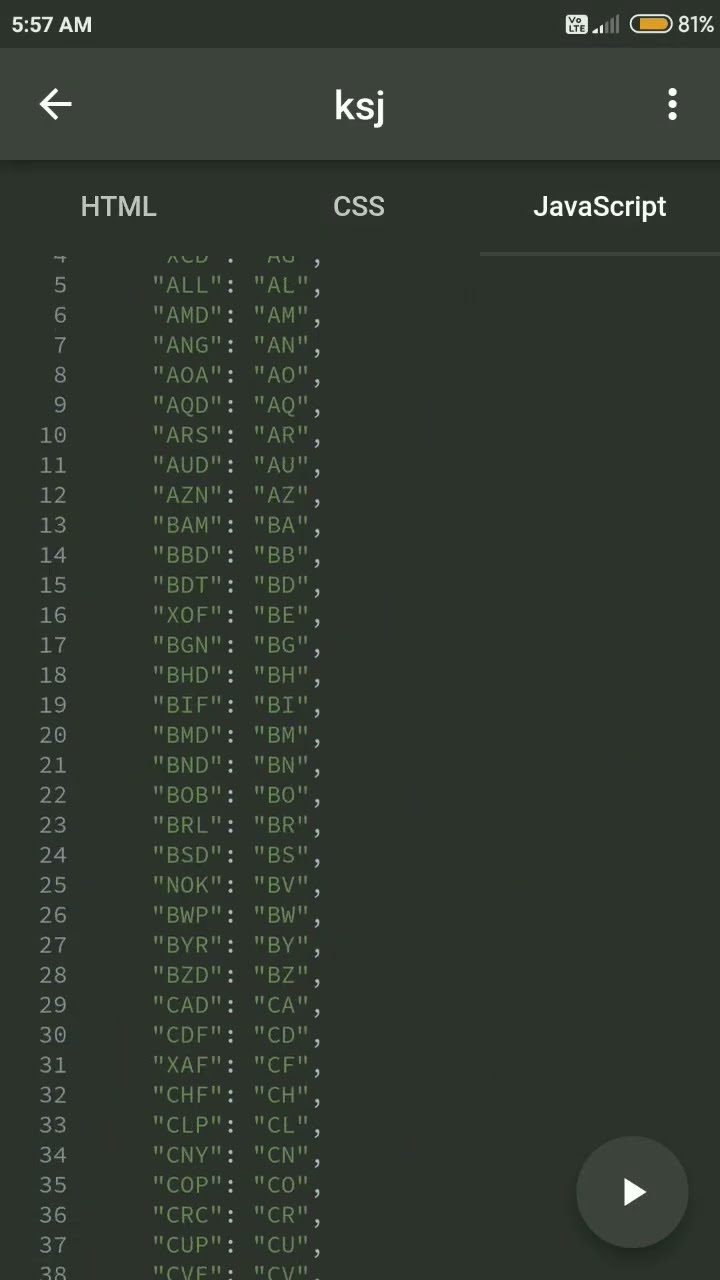Click the "XOF" key text
Image resolution: width=720 pixels, height=1280 pixels.
click(x=187, y=615)
